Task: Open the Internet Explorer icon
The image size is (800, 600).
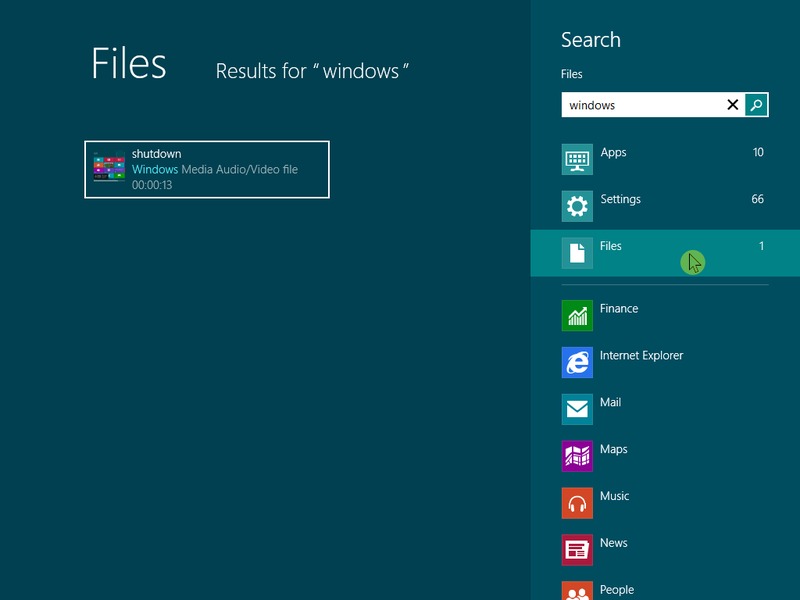Action: pyautogui.click(x=577, y=362)
